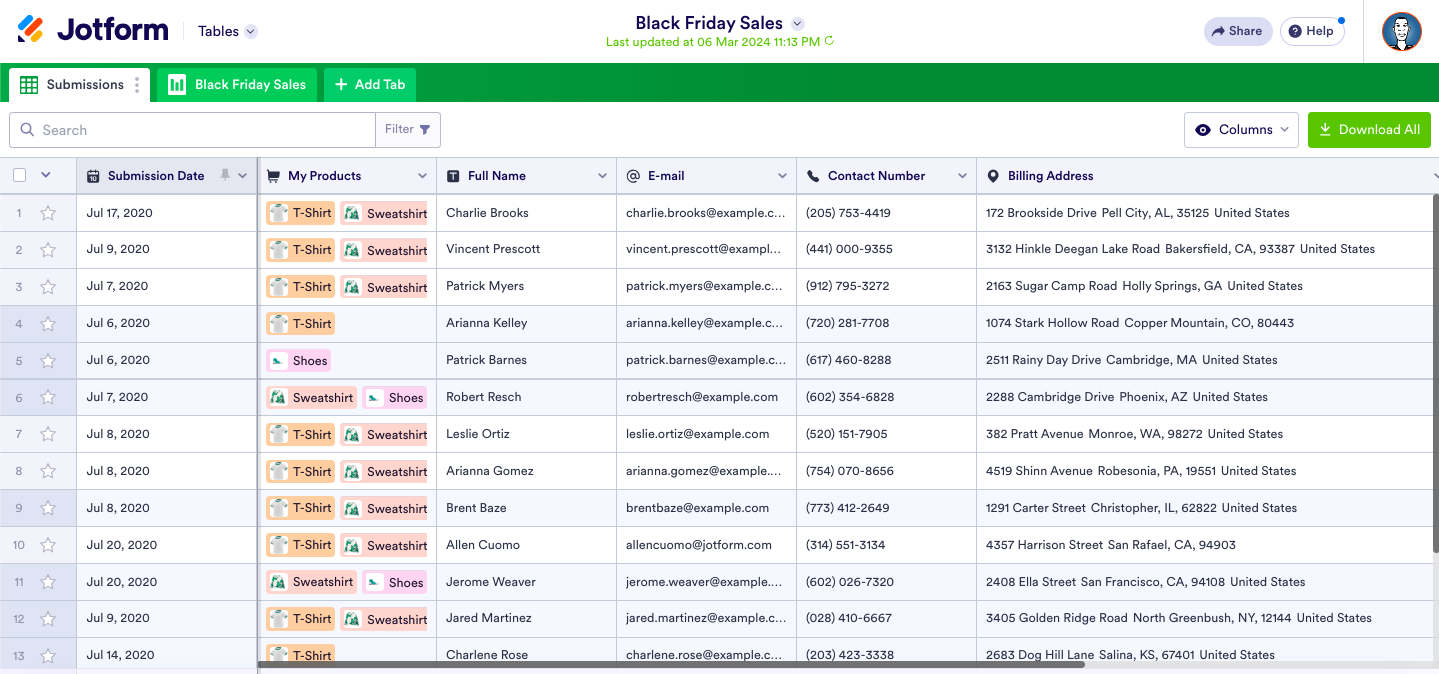
Task: Click the Share button
Action: coord(1237,31)
